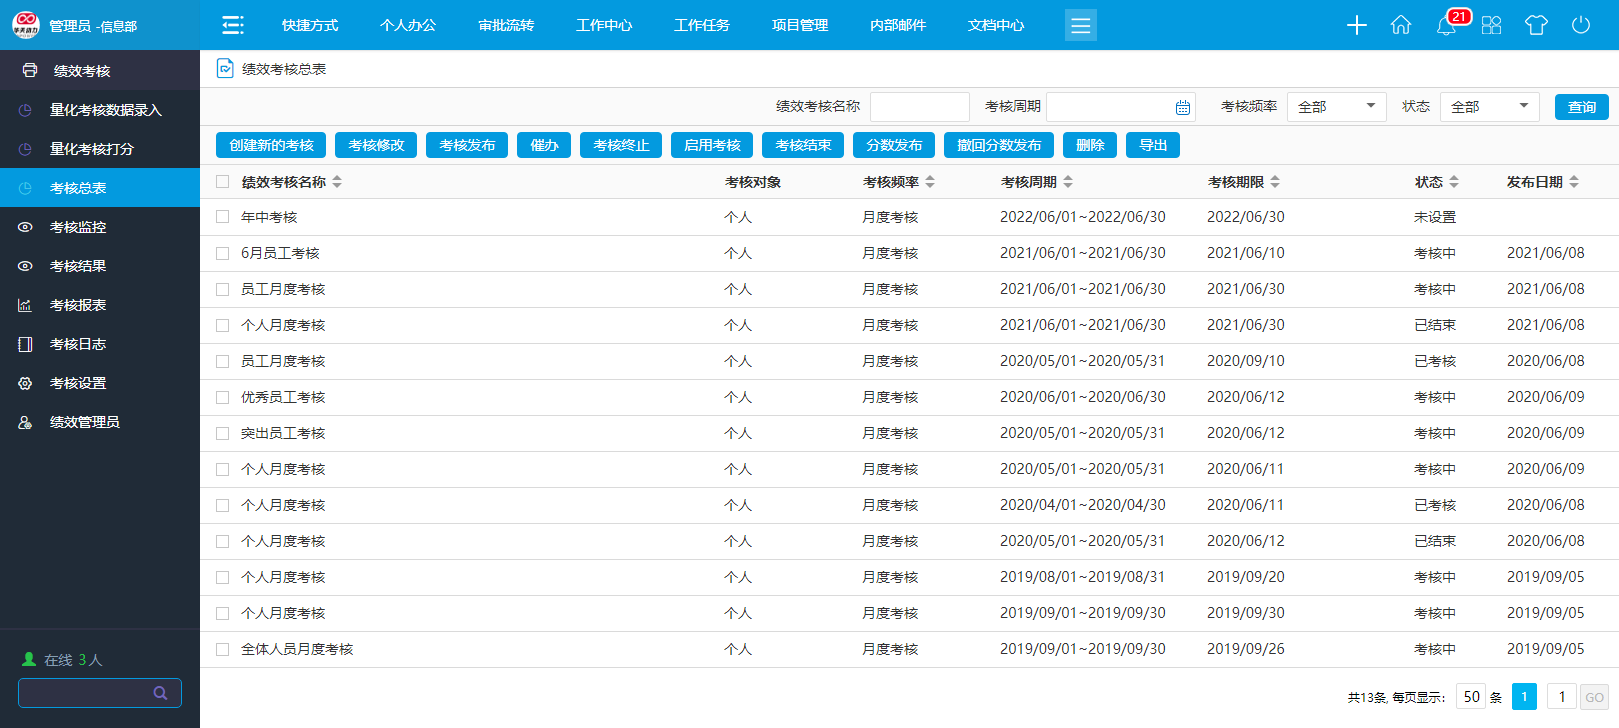The height and width of the screenshot is (728, 1619).
Task: Click the search icon in online users box
Action: pos(160,693)
